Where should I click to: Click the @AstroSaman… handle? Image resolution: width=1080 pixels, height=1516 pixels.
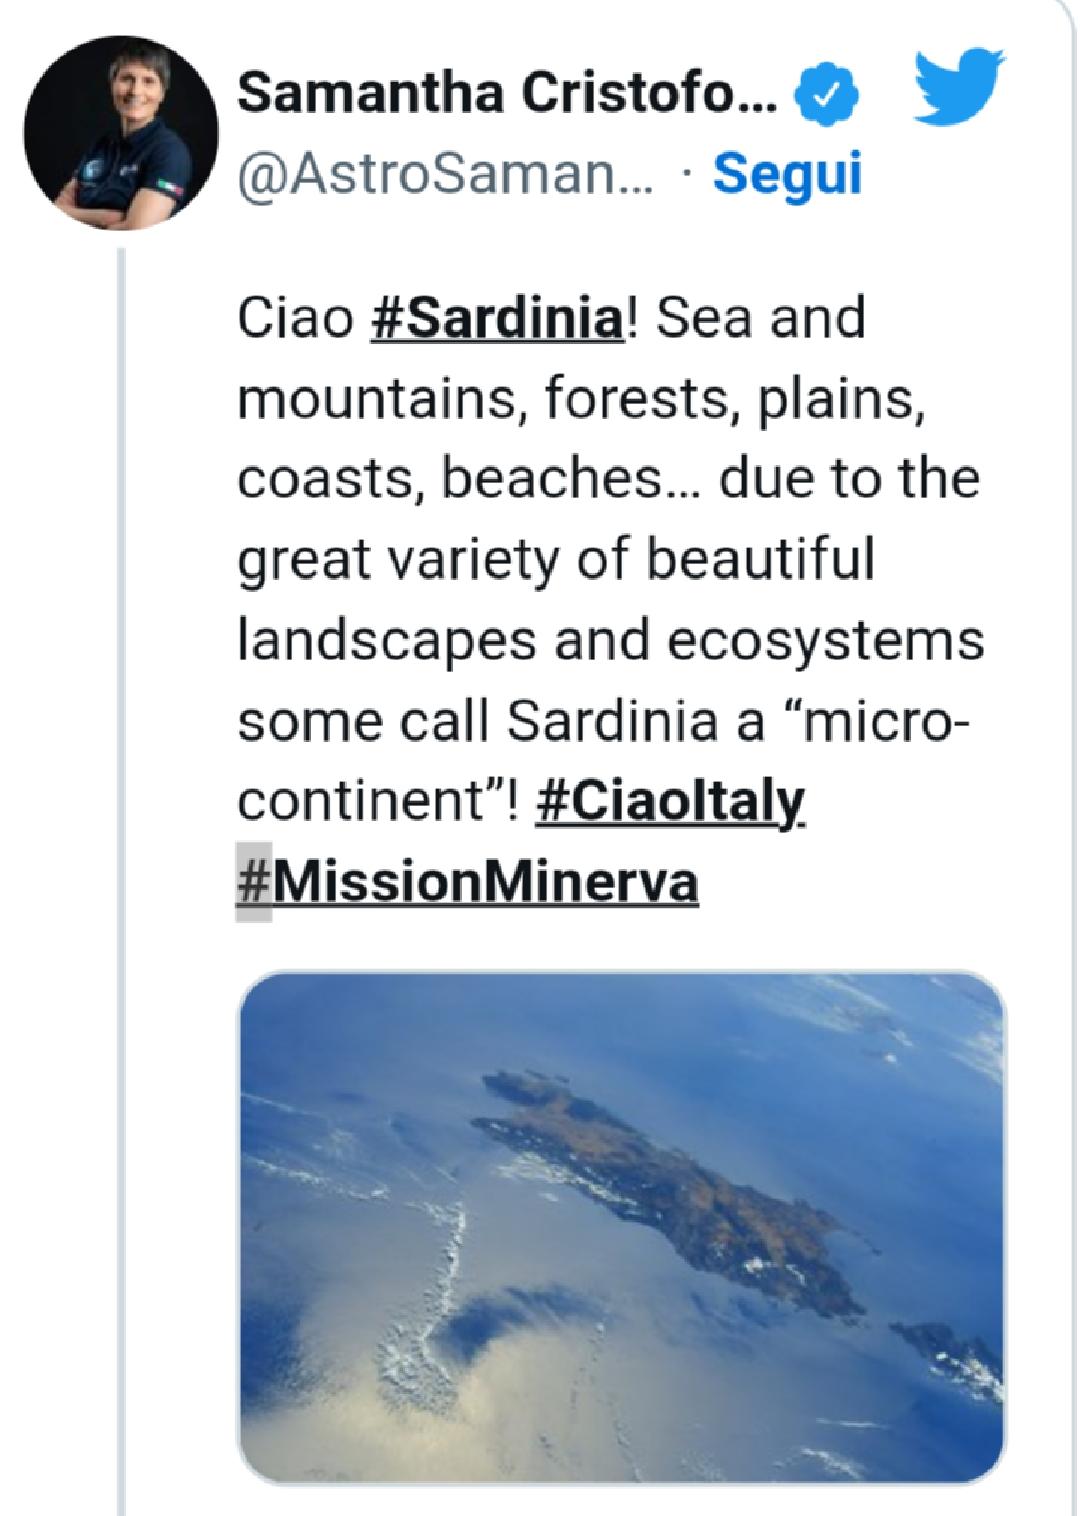click(445, 174)
